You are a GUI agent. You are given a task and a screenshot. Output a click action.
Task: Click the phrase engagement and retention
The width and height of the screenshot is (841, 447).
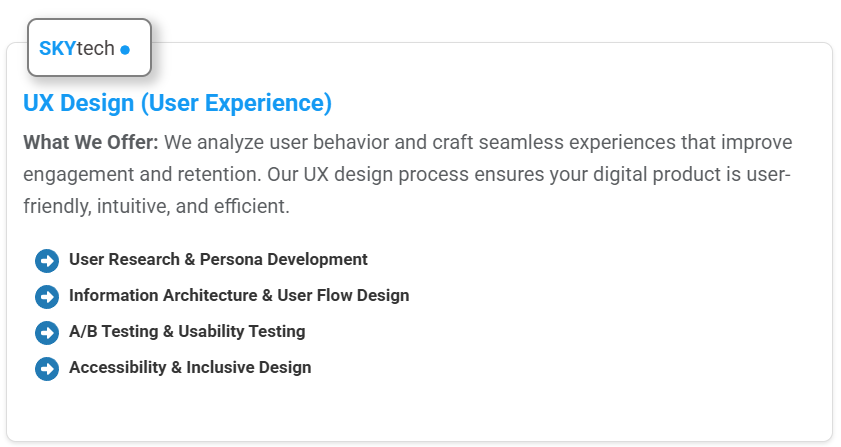(142, 174)
